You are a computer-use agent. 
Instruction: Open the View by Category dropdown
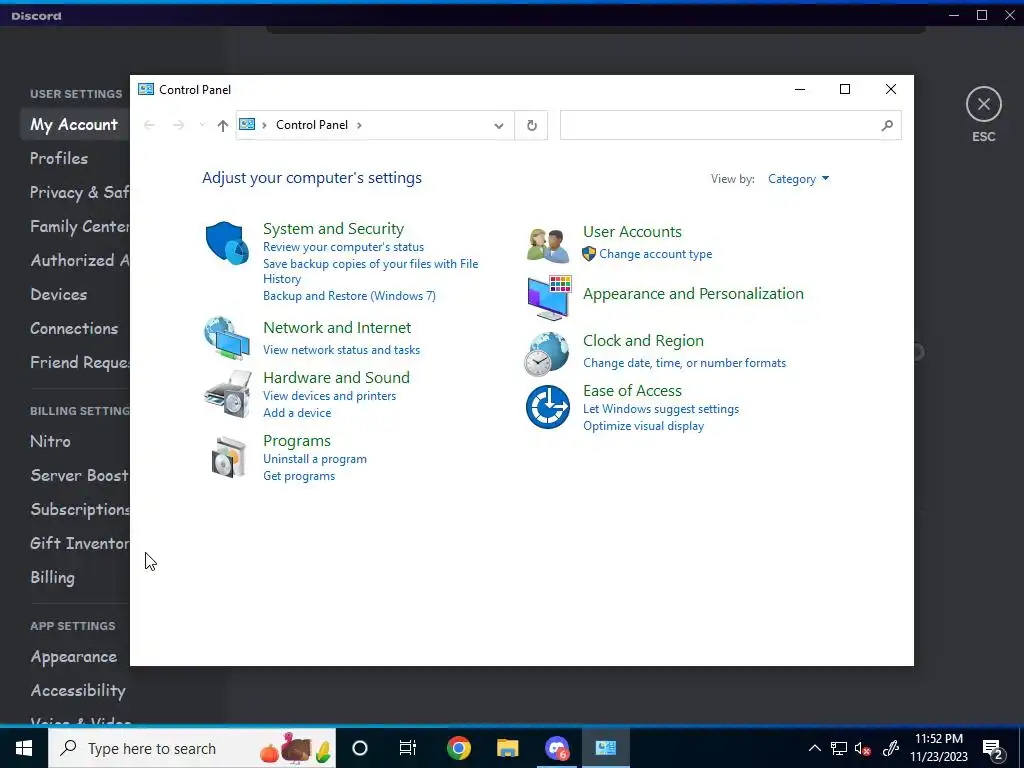(798, 179)
